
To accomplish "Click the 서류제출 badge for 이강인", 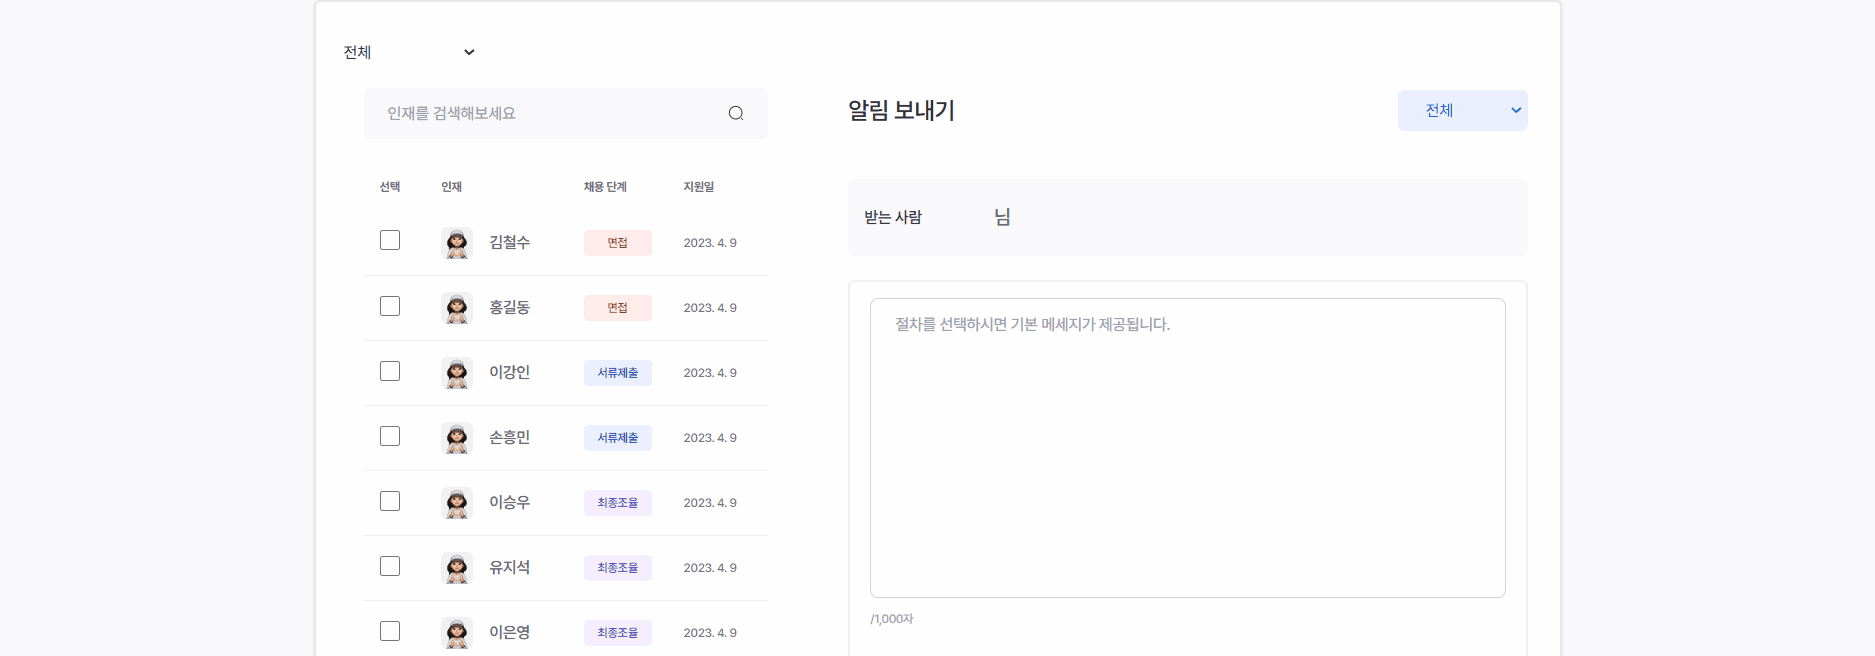I will [x=617, y=373].
